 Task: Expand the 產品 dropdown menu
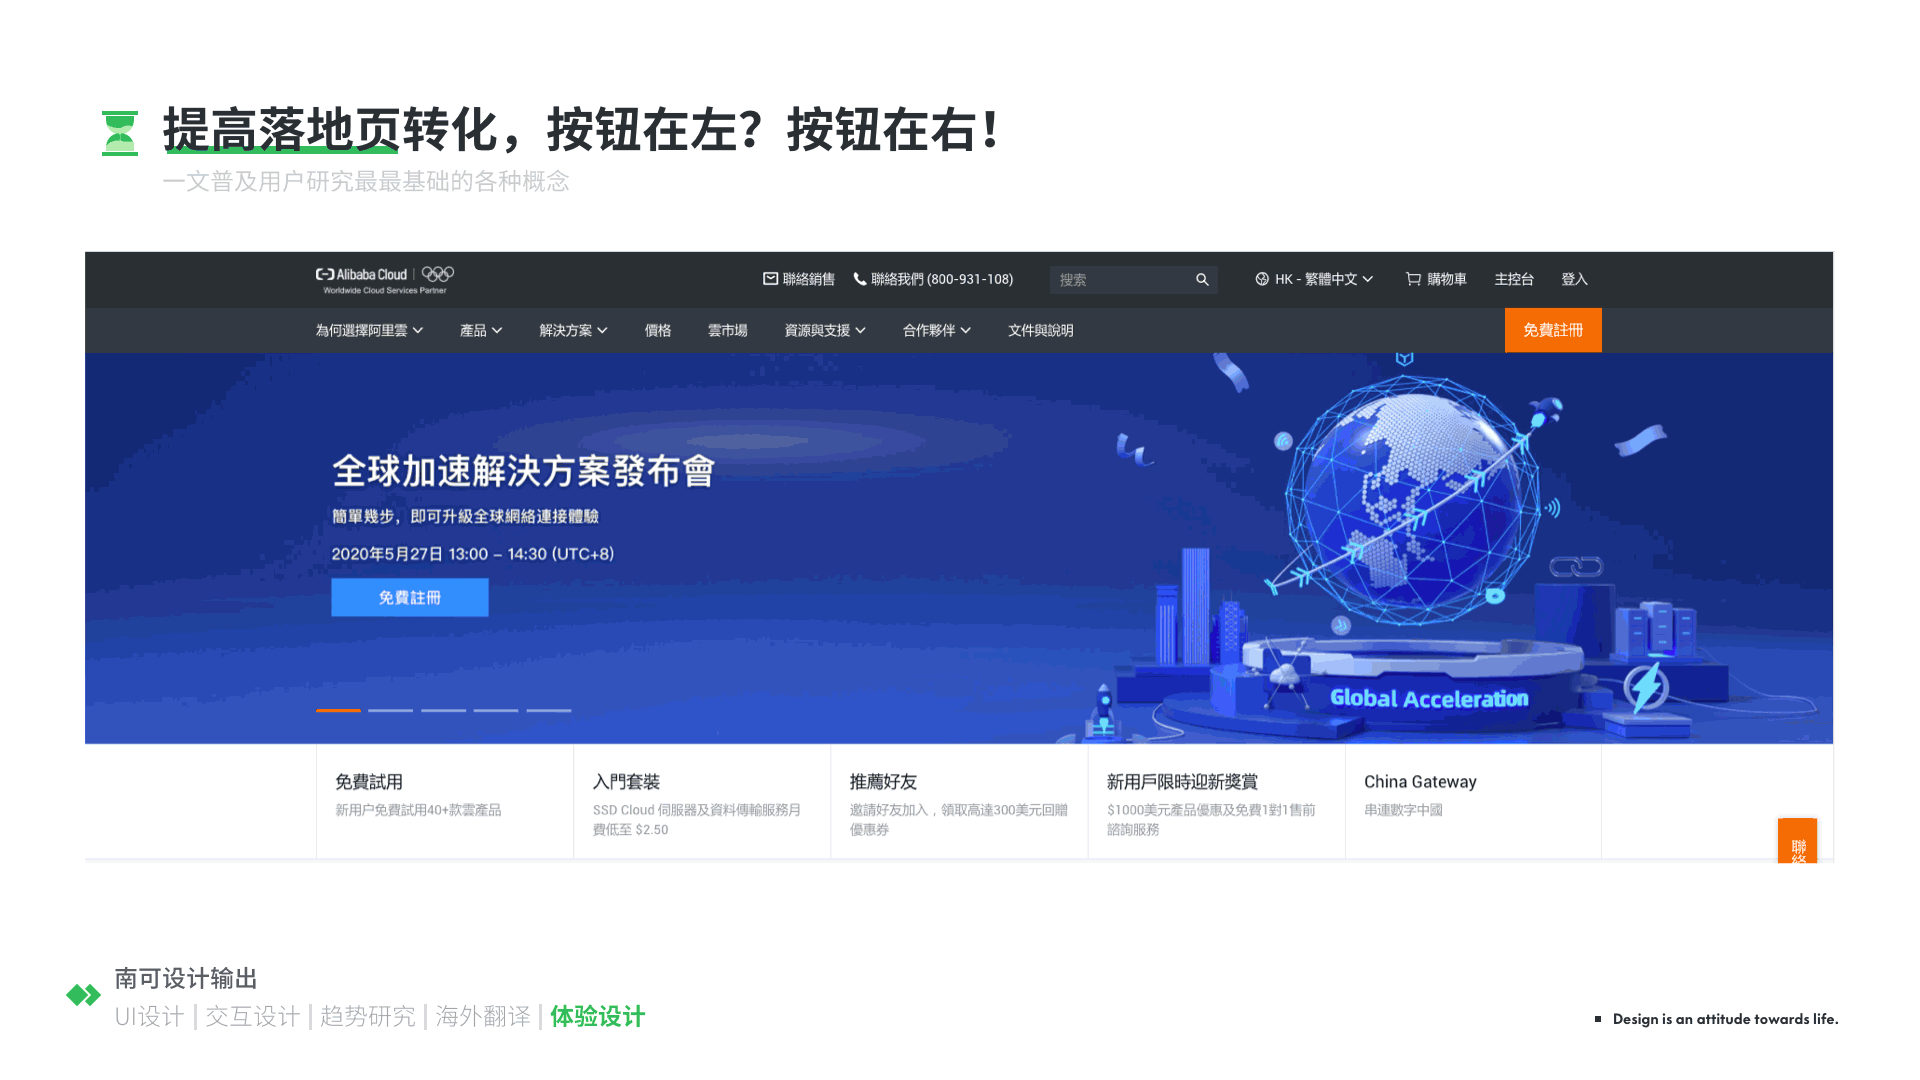[481, 331]
